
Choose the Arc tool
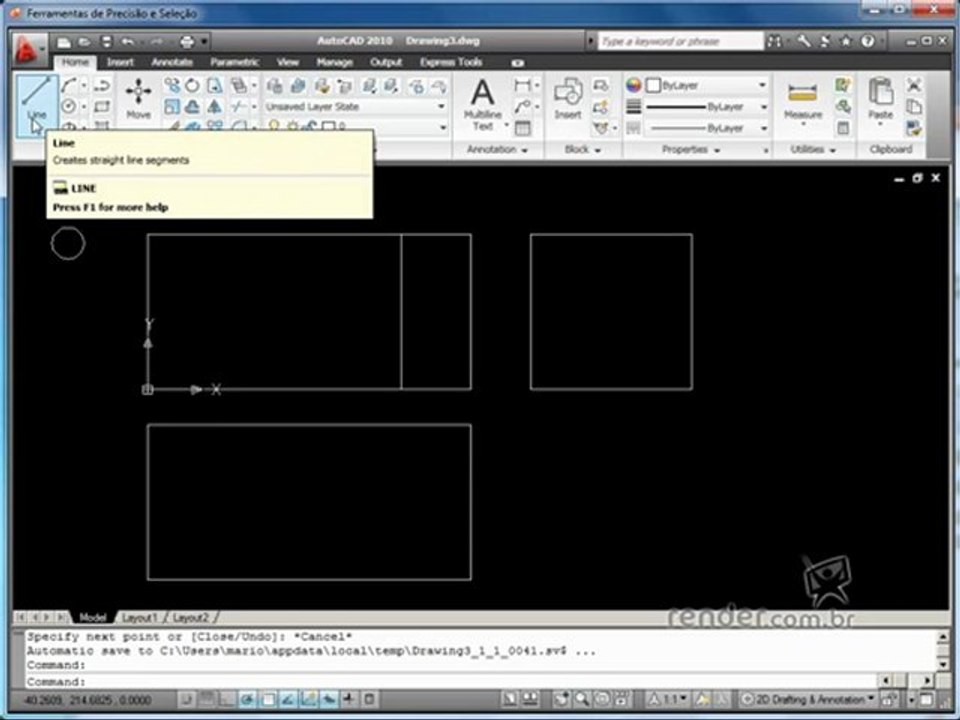click(69, 84)
